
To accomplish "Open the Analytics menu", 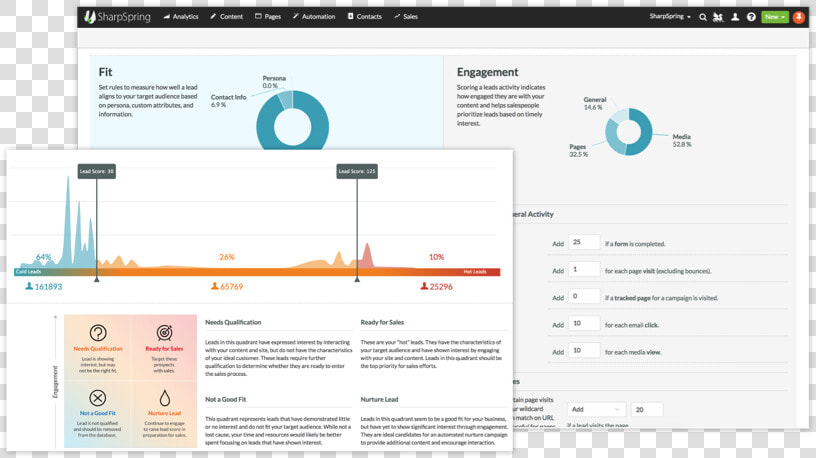I will click(181, 17).
